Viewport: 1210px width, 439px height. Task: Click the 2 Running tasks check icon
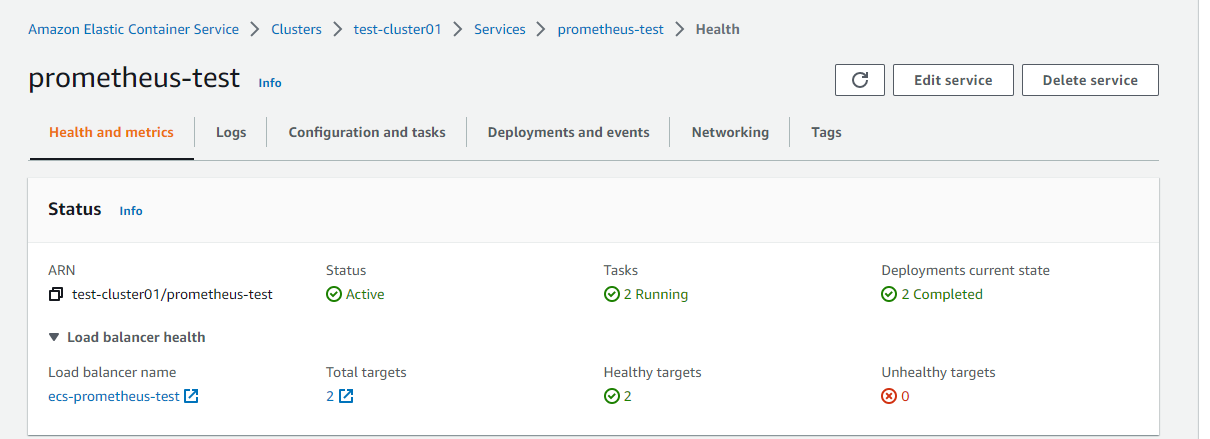pyautogui.click(x=612, y=295)
